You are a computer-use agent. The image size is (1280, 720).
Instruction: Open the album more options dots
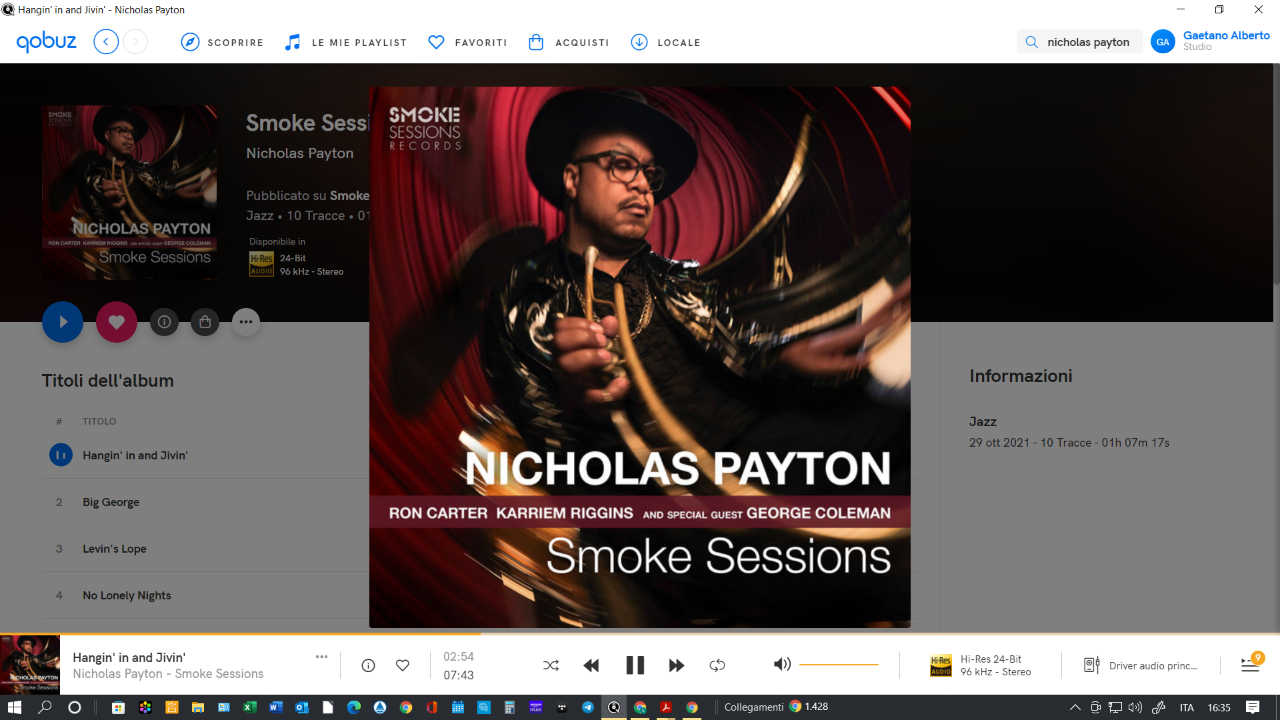pos(246,322)
